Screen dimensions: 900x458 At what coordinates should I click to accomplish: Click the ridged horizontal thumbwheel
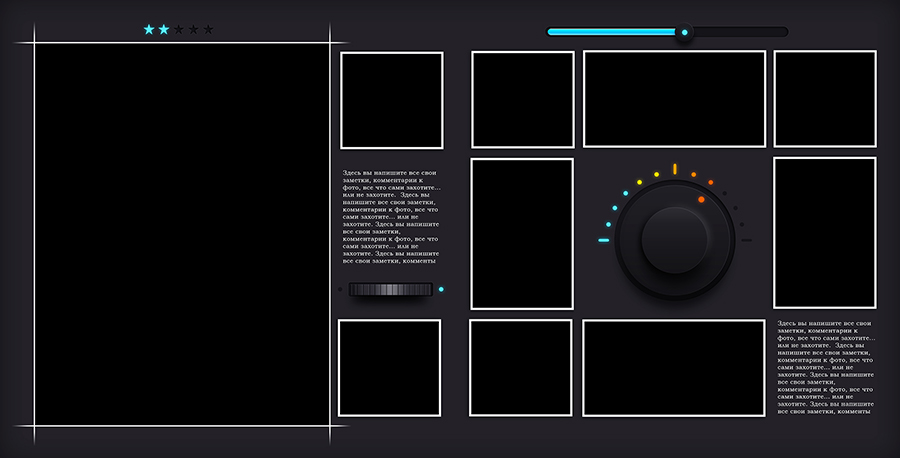click(x=390, y=289)
